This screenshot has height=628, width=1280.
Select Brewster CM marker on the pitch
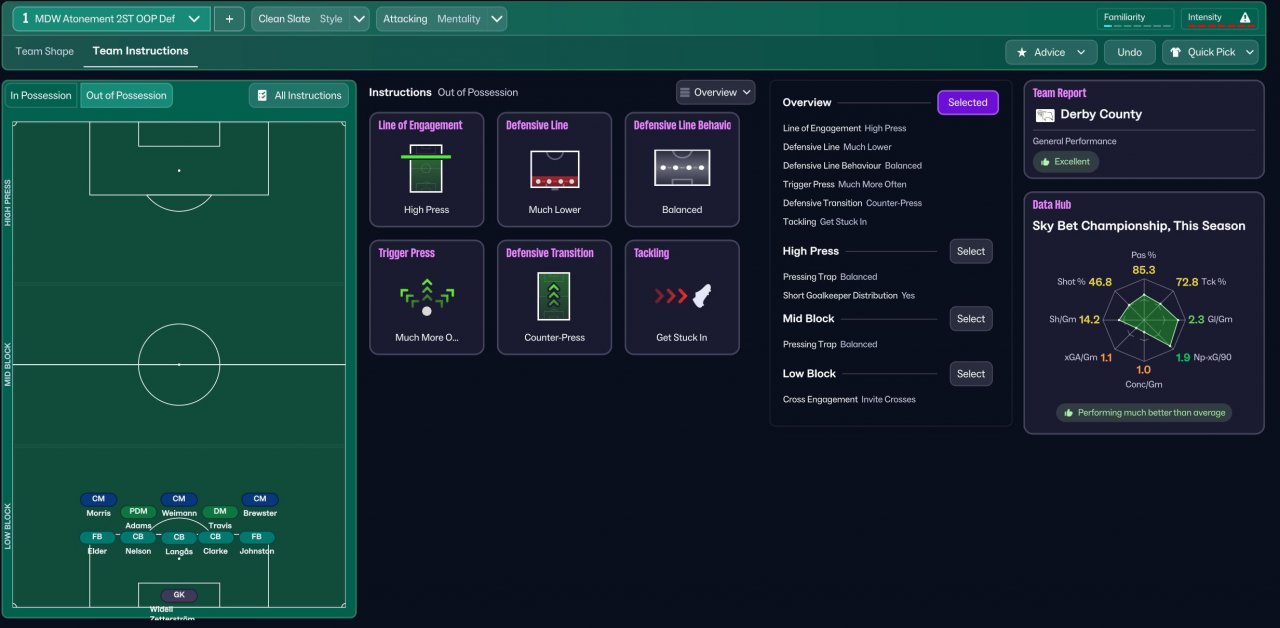point(260,499)
